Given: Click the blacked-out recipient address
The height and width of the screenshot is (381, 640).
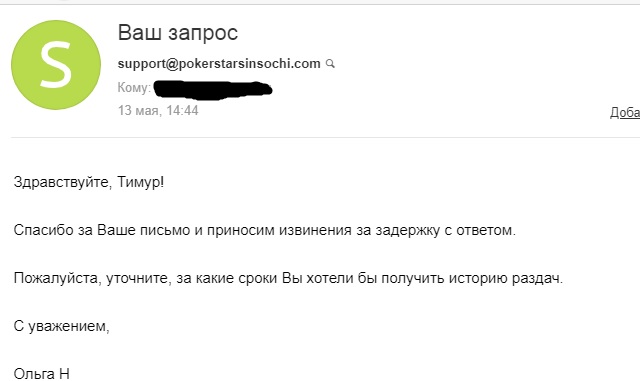Looking at the screenshot, I should (x=213, y=89).
